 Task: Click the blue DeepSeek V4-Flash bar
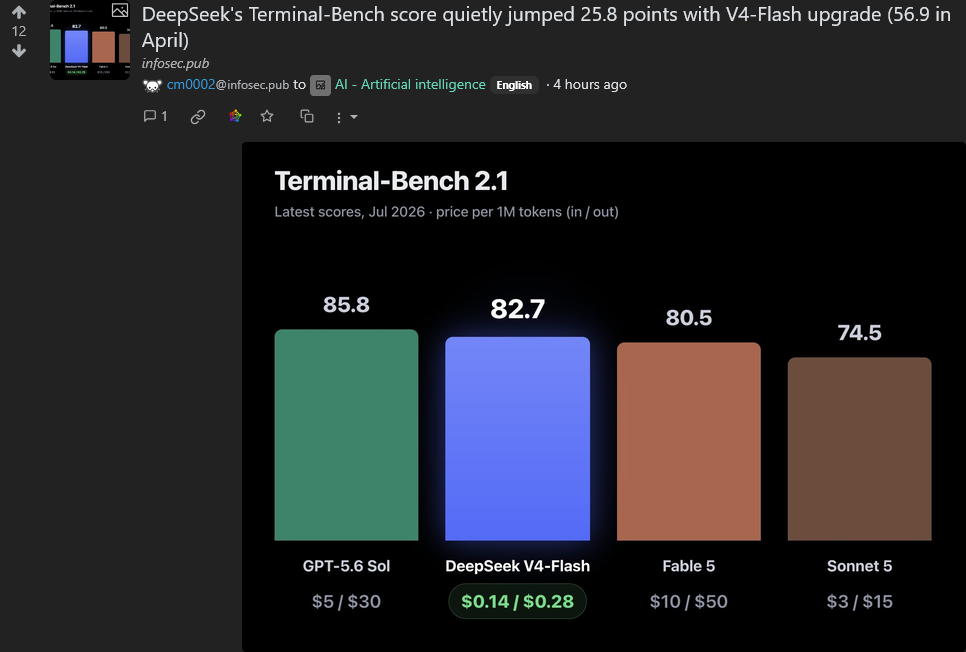click(518, 439)
